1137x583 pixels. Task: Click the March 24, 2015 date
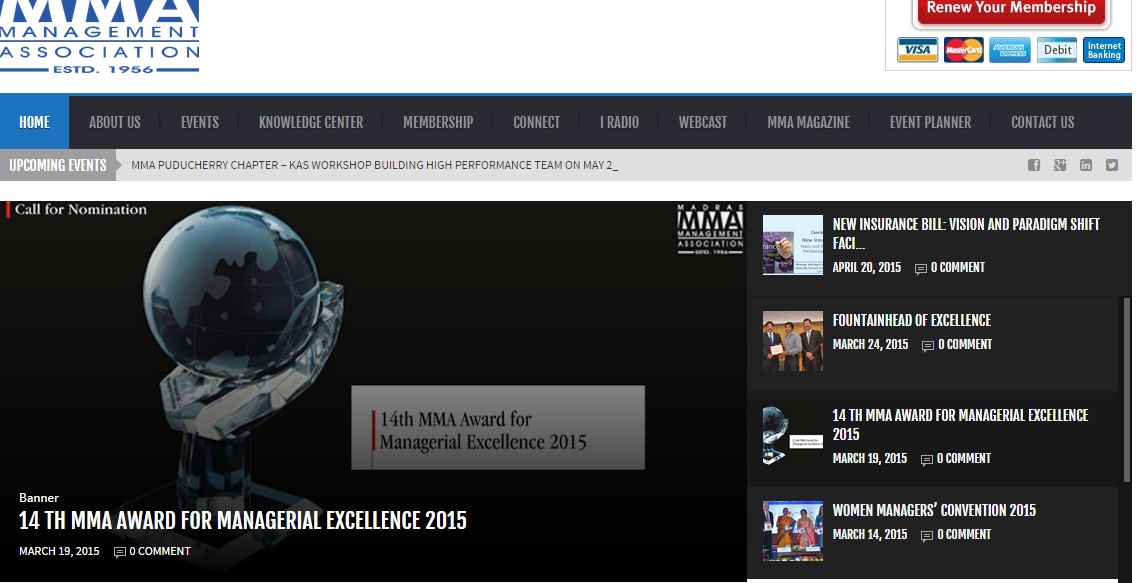tap(870, 344)
